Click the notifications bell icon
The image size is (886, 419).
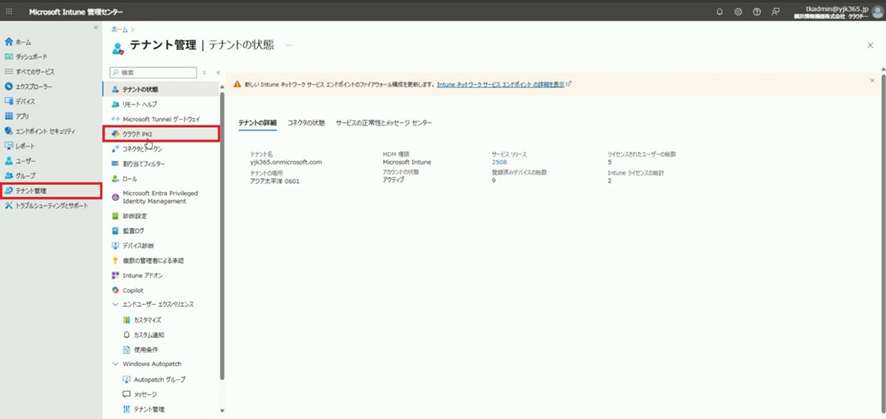point(719,12)
